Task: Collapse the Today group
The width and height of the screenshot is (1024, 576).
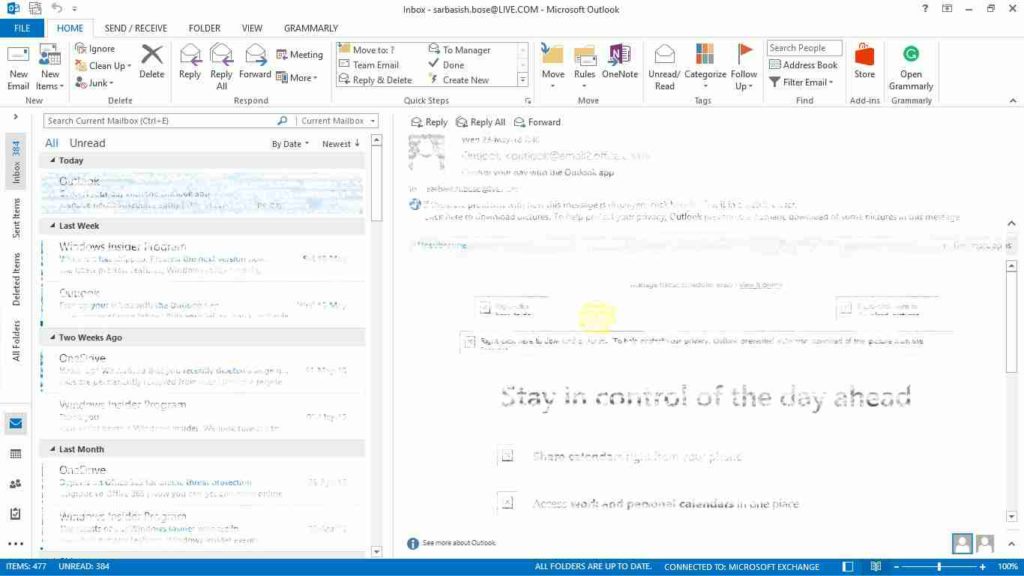Action: click(x=53, y=160)
